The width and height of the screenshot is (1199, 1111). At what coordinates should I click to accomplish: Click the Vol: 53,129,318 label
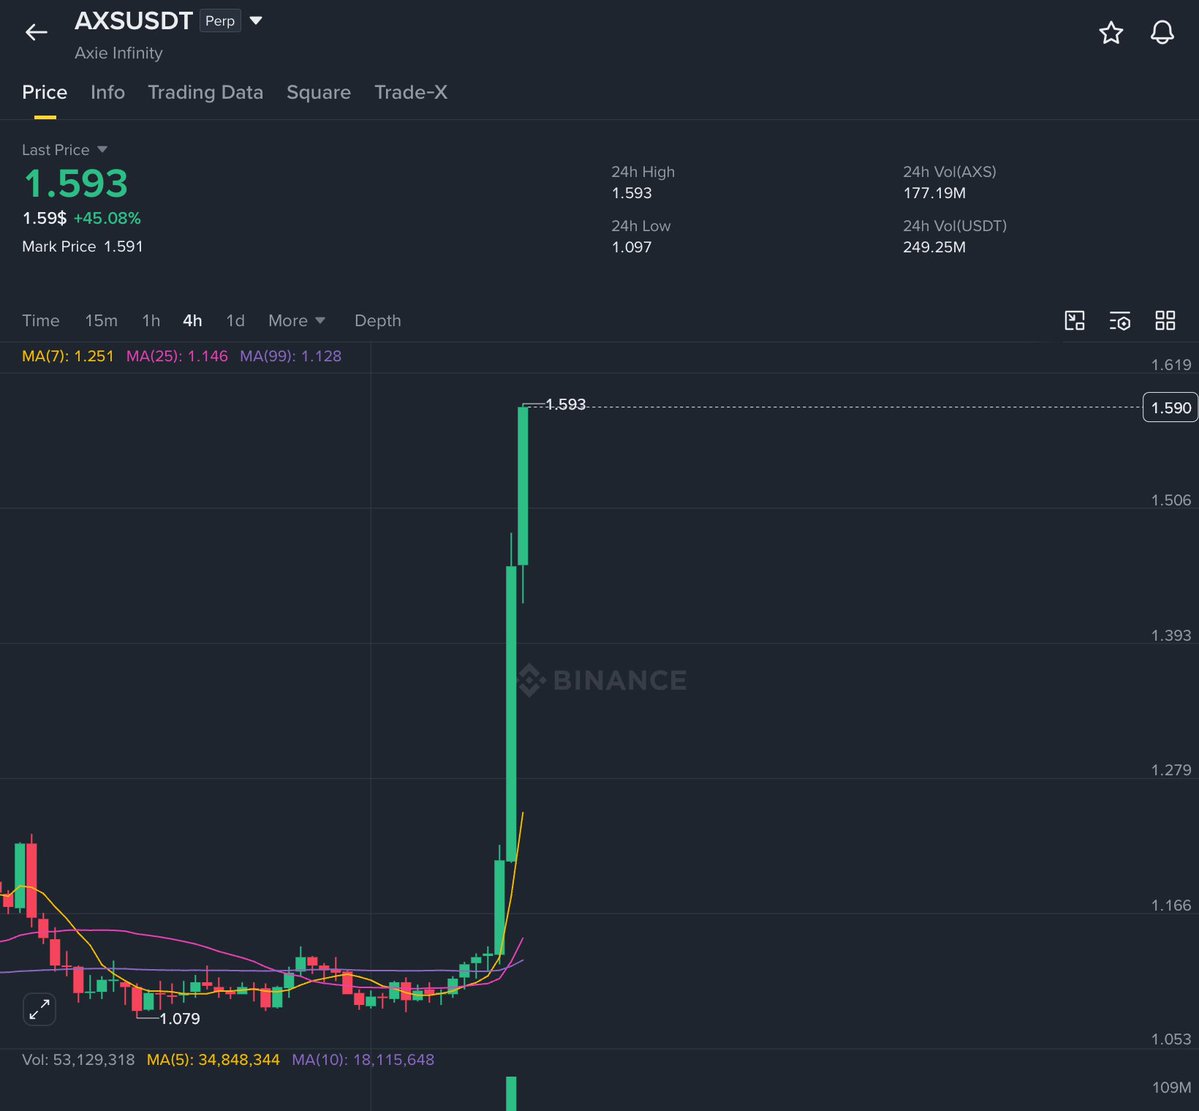pyautogui.click(x=78, y=1060)
